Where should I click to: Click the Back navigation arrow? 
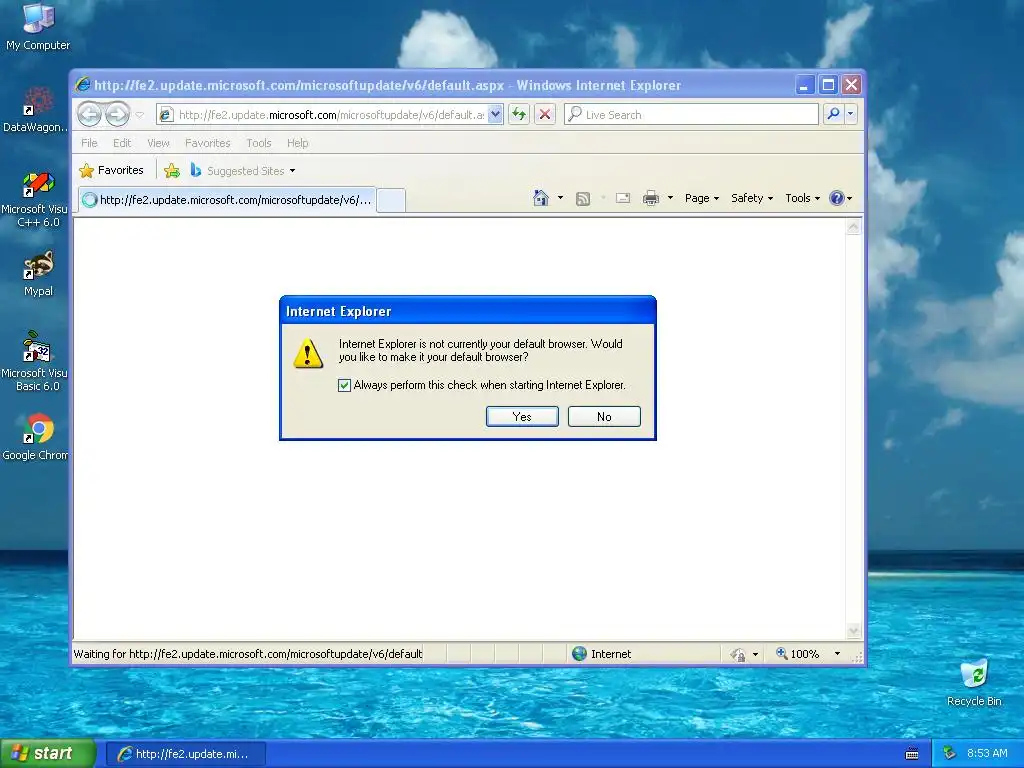point(89,115)
